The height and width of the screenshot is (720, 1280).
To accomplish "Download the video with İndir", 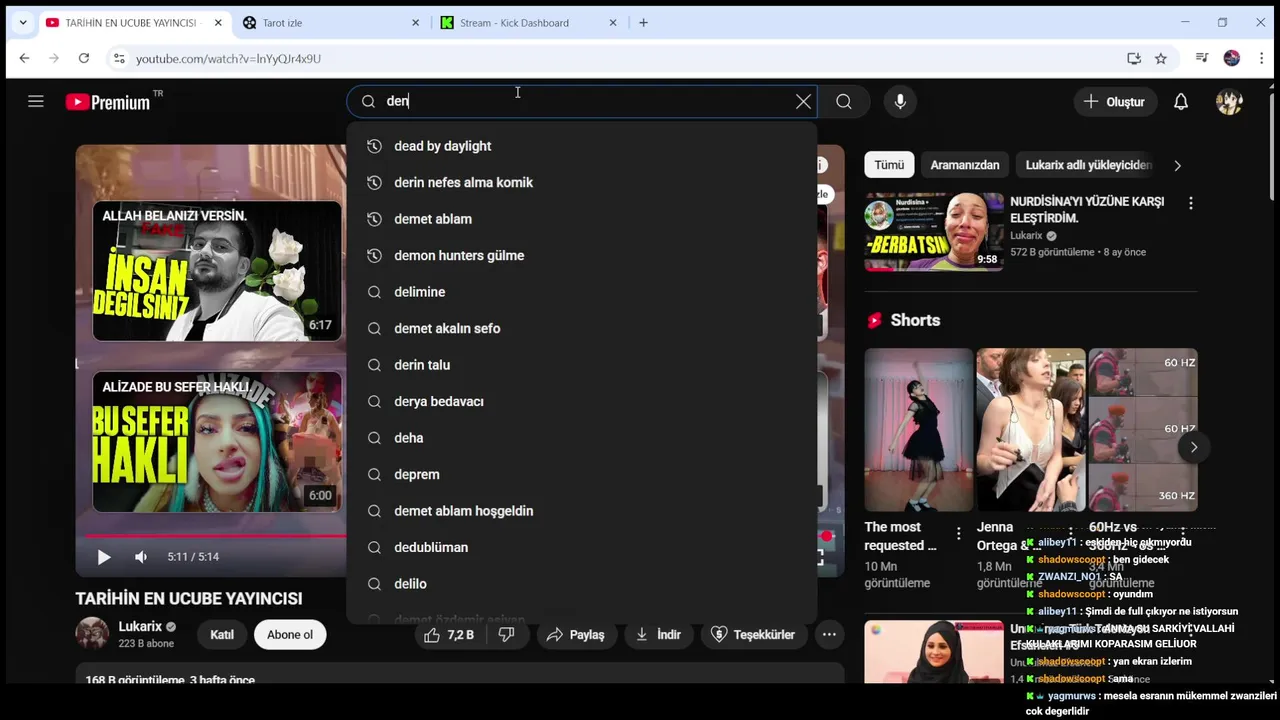I will point(658,635).
